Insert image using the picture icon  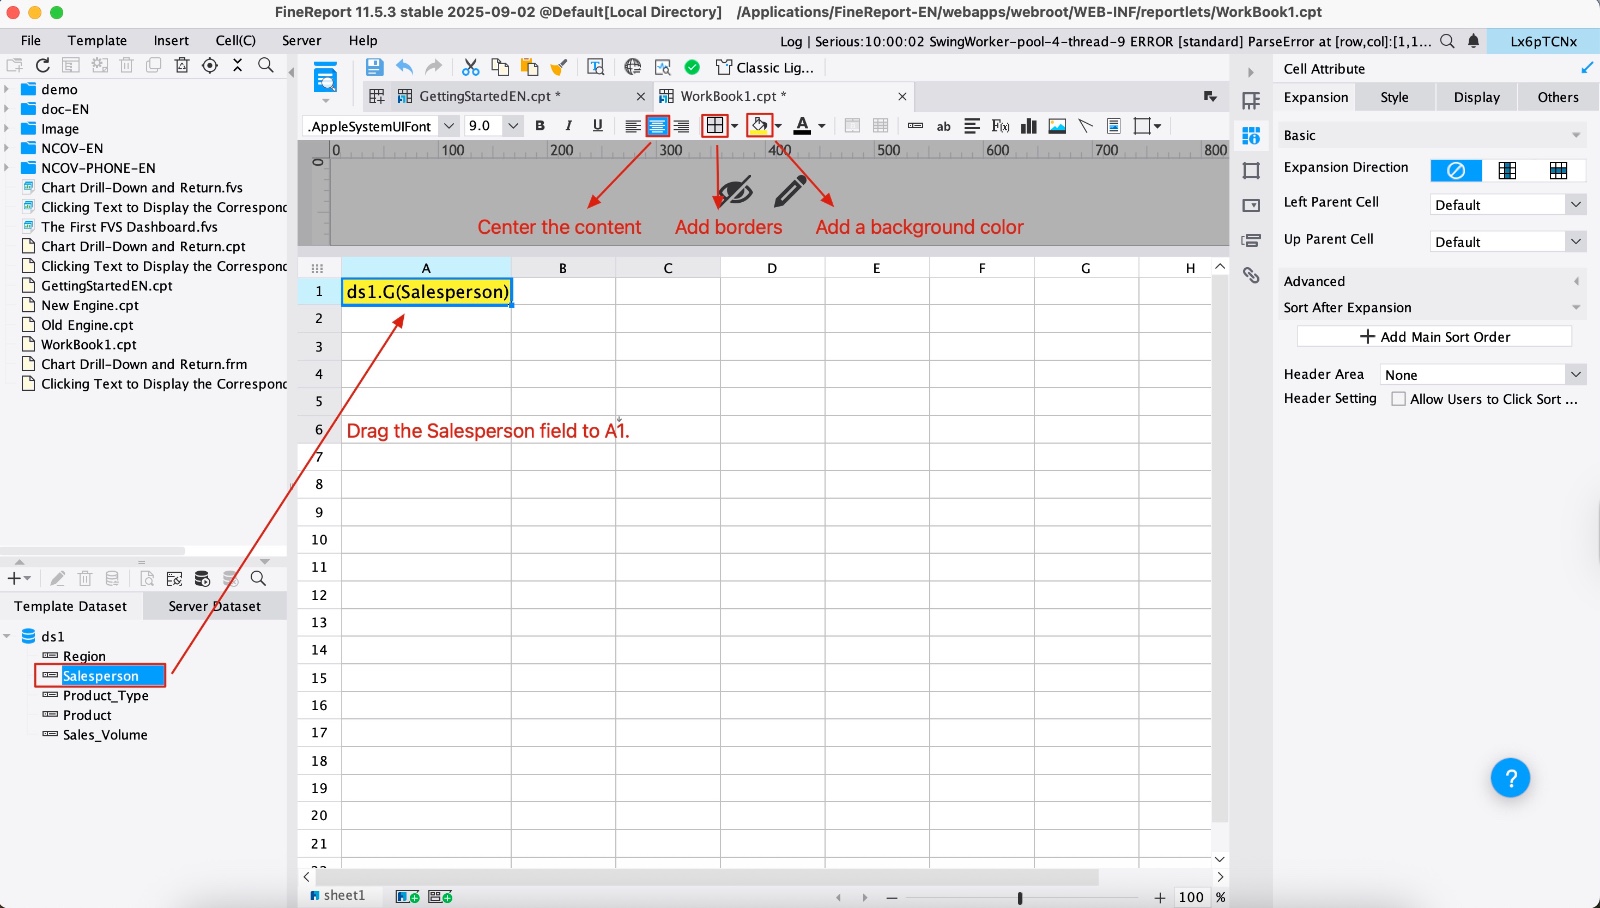[1057, 126]
